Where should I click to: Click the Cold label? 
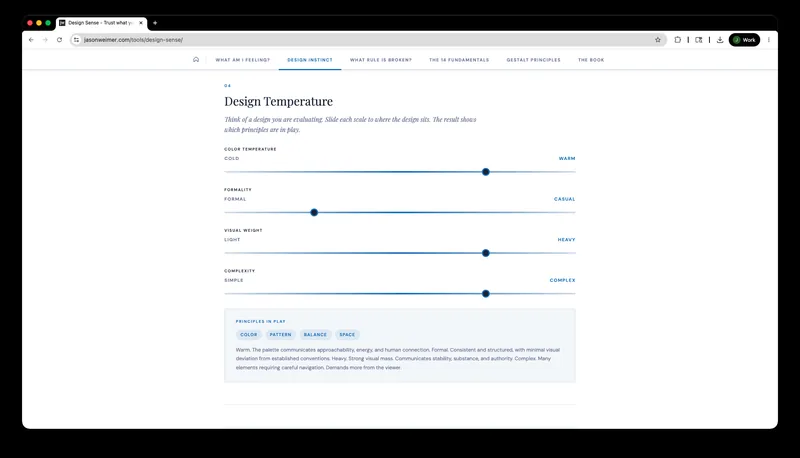[x=232, y=159]
